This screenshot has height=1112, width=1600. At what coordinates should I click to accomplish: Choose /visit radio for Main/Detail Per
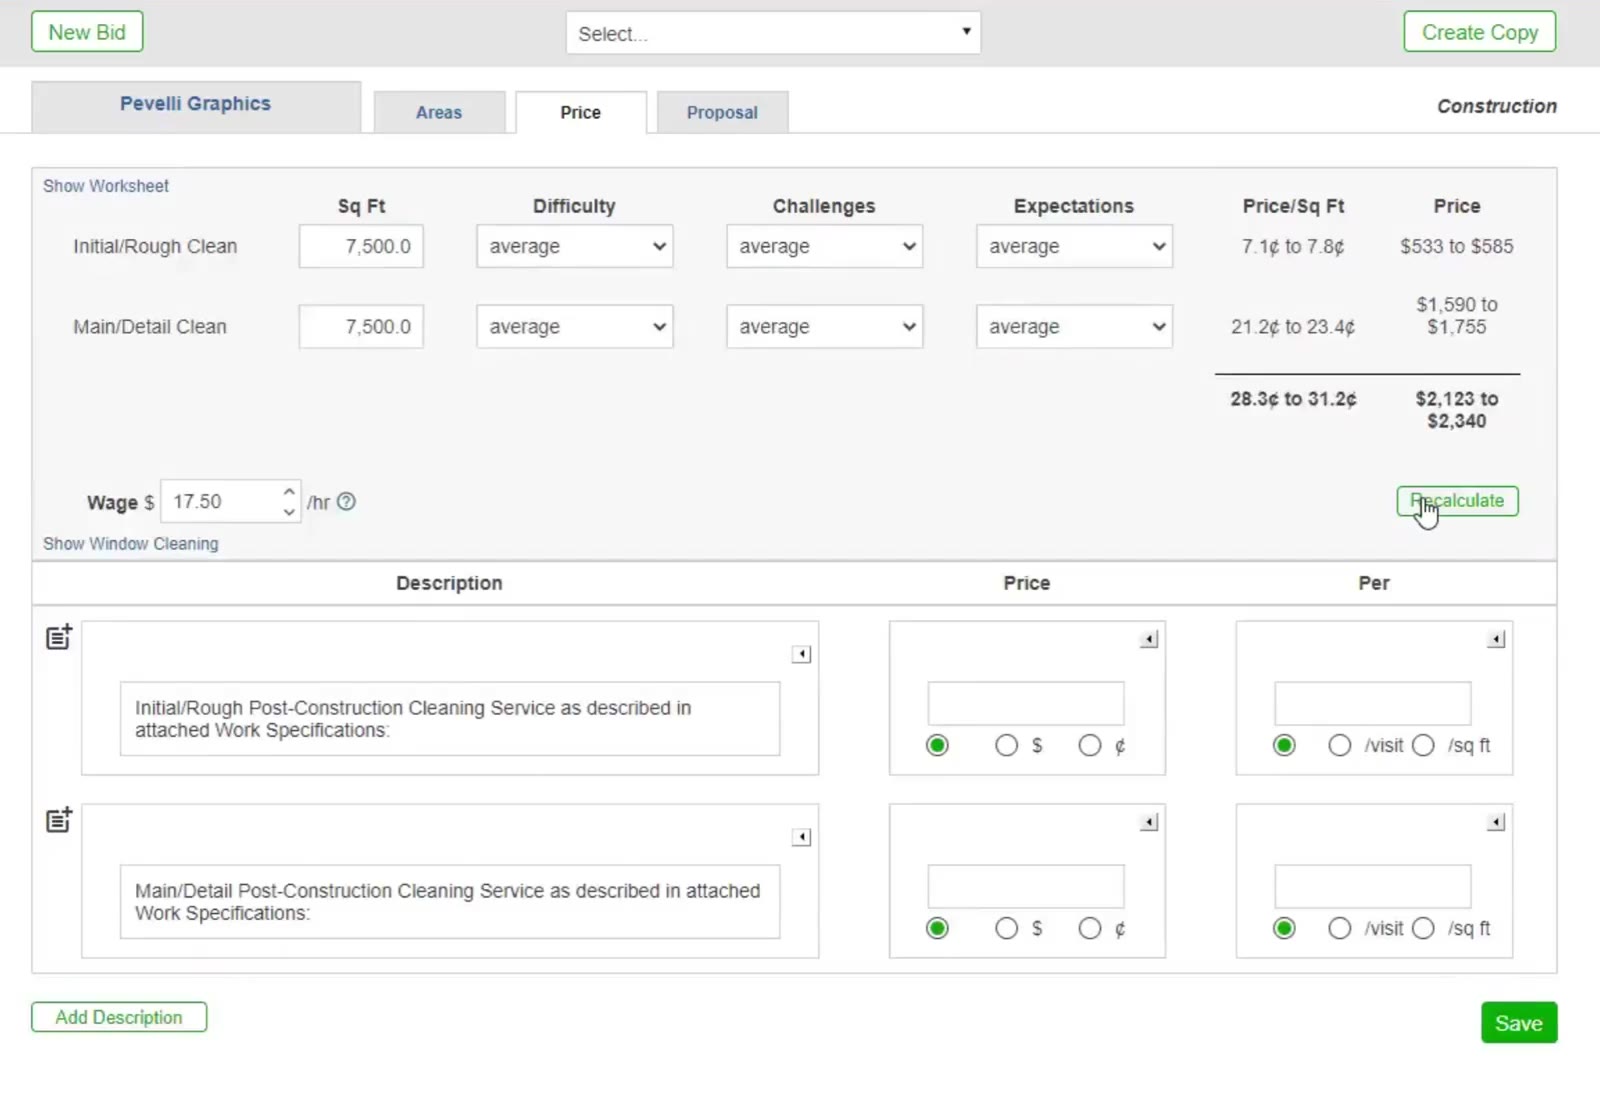pyautogui.click(x=1340, y=929)
